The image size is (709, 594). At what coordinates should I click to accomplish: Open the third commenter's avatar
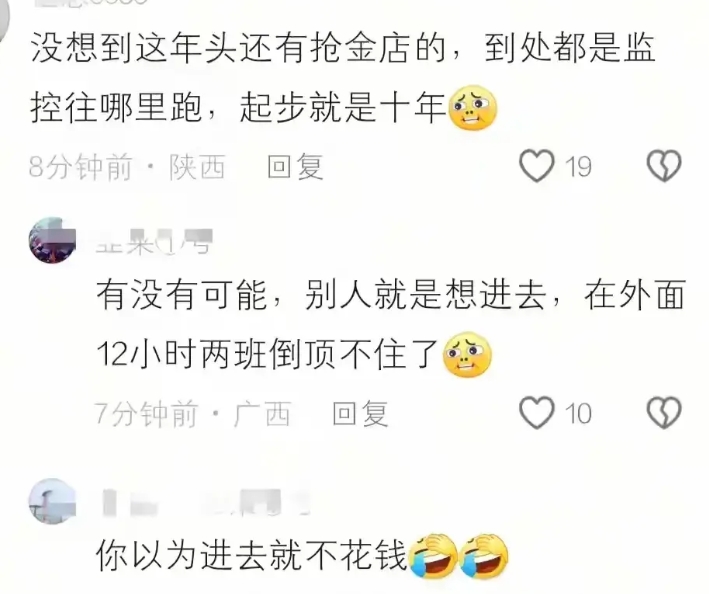tap(52, 501)
